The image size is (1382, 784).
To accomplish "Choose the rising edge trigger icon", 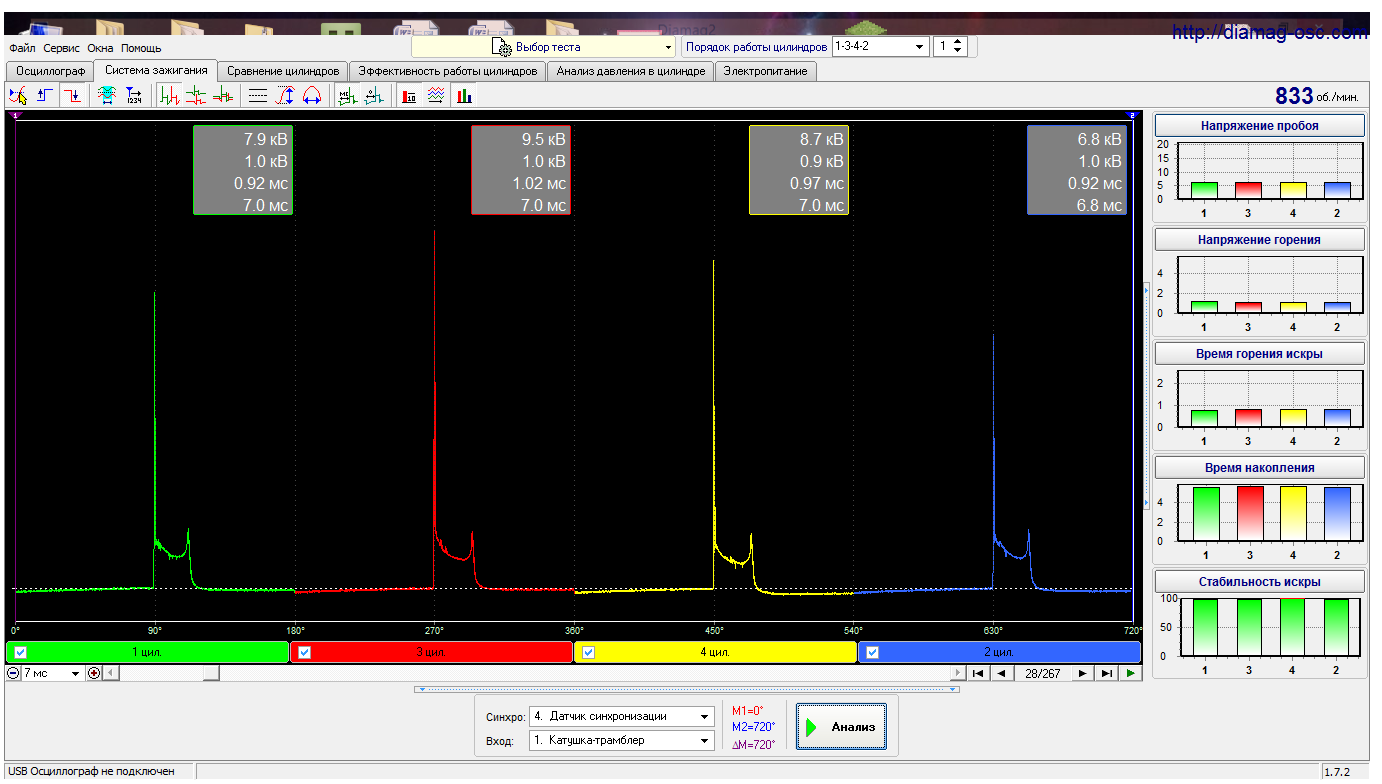I will [45, 96].
